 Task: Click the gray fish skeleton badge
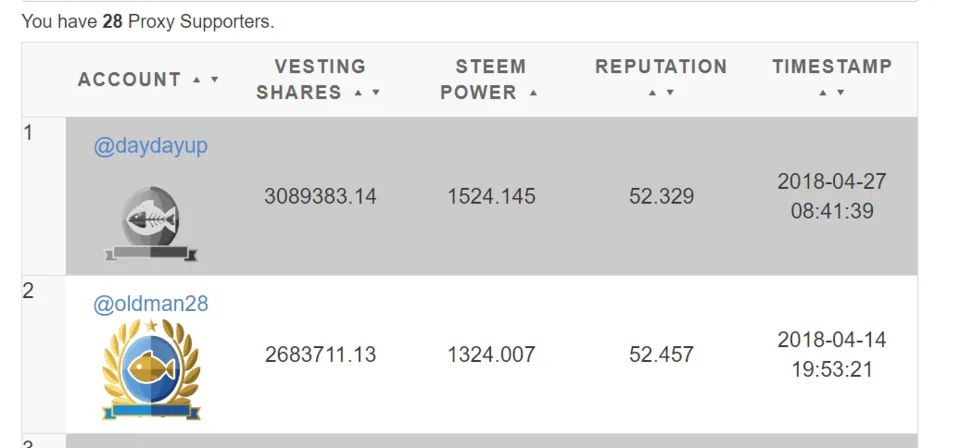(x=151, y=224)
